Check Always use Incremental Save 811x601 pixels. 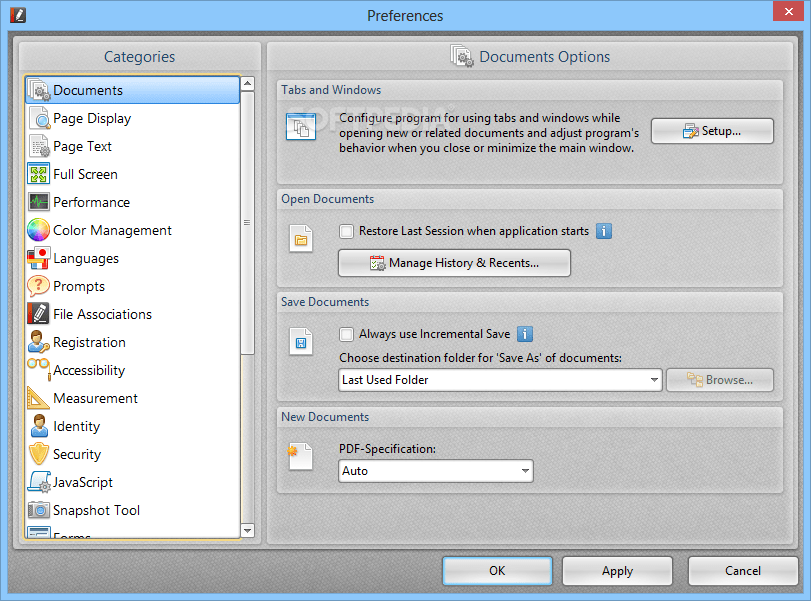coord(346,334)
